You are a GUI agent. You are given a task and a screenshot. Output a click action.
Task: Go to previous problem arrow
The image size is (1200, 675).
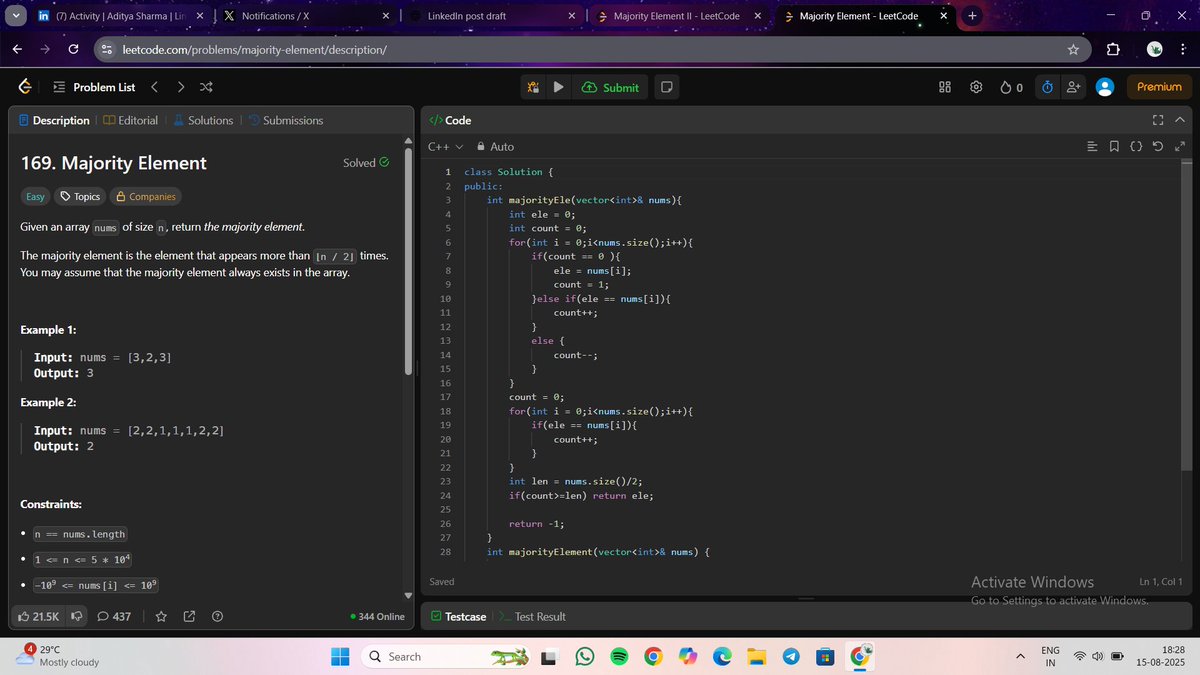pos(154,87)
